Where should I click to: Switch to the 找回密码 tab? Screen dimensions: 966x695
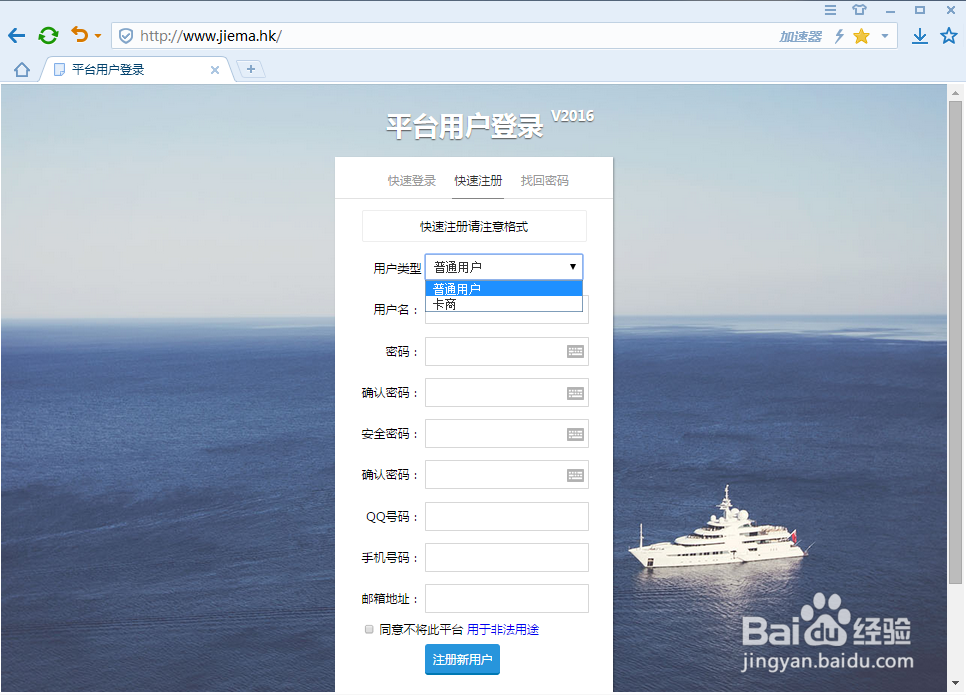[545, 181]
